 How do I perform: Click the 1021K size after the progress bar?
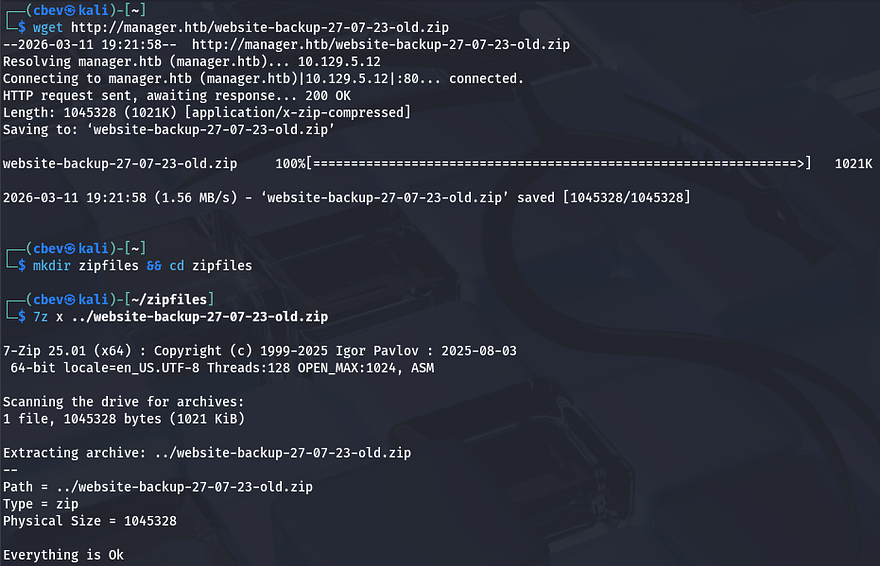(x=853, y=163)
